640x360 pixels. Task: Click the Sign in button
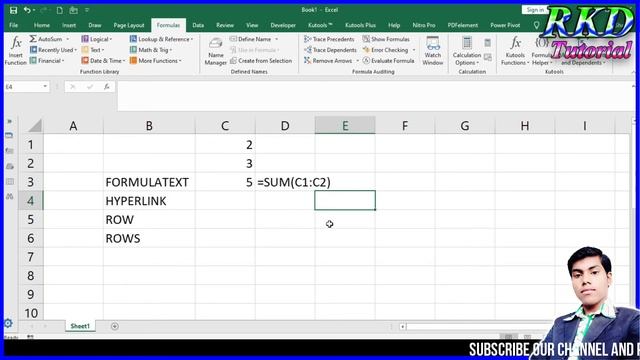[x=535, y=10]
